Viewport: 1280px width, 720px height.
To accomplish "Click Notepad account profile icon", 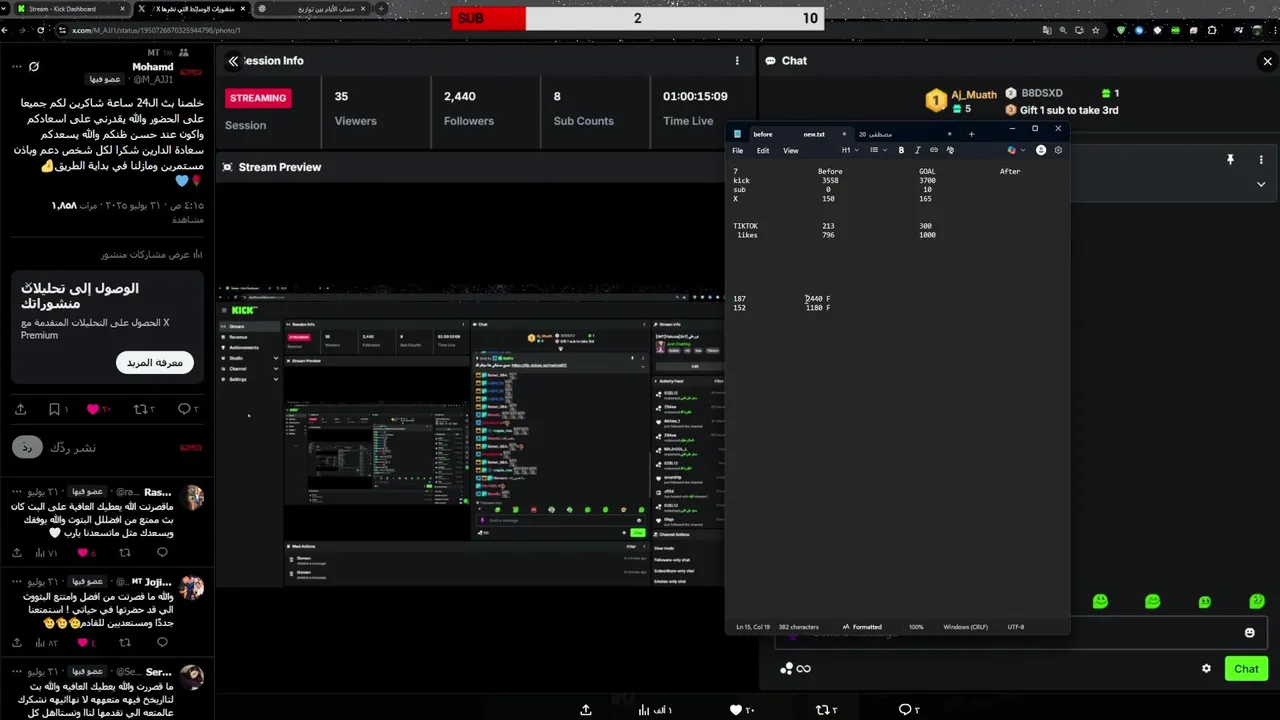I will click(1041, 150).
